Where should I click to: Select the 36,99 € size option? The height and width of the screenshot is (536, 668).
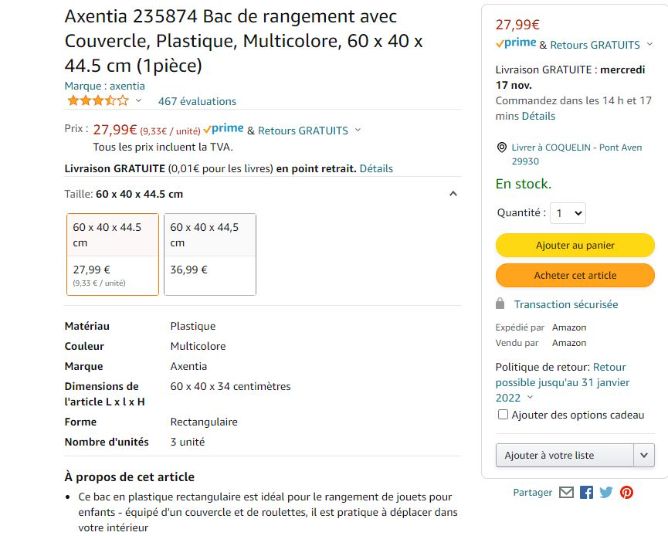click(x=210, y=254)
